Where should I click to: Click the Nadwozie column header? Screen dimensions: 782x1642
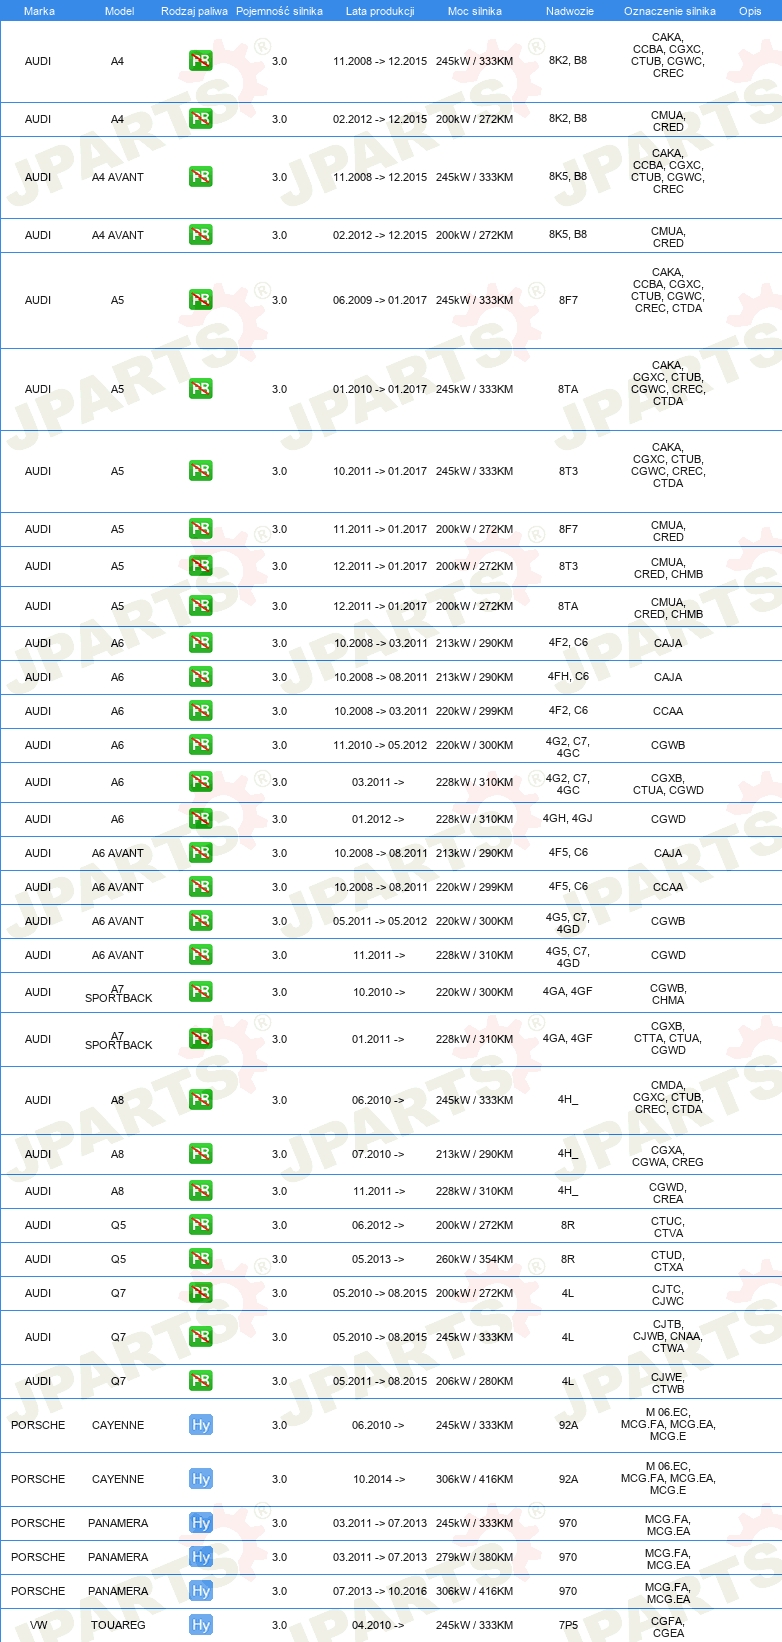point(570,11)
